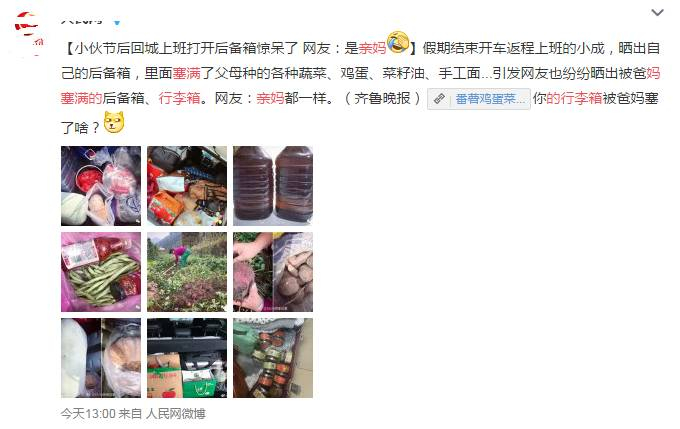The width and height of the screenshot is (680, 429).
Task: Click the verified badge beside the username
Action: coord(117,20)
